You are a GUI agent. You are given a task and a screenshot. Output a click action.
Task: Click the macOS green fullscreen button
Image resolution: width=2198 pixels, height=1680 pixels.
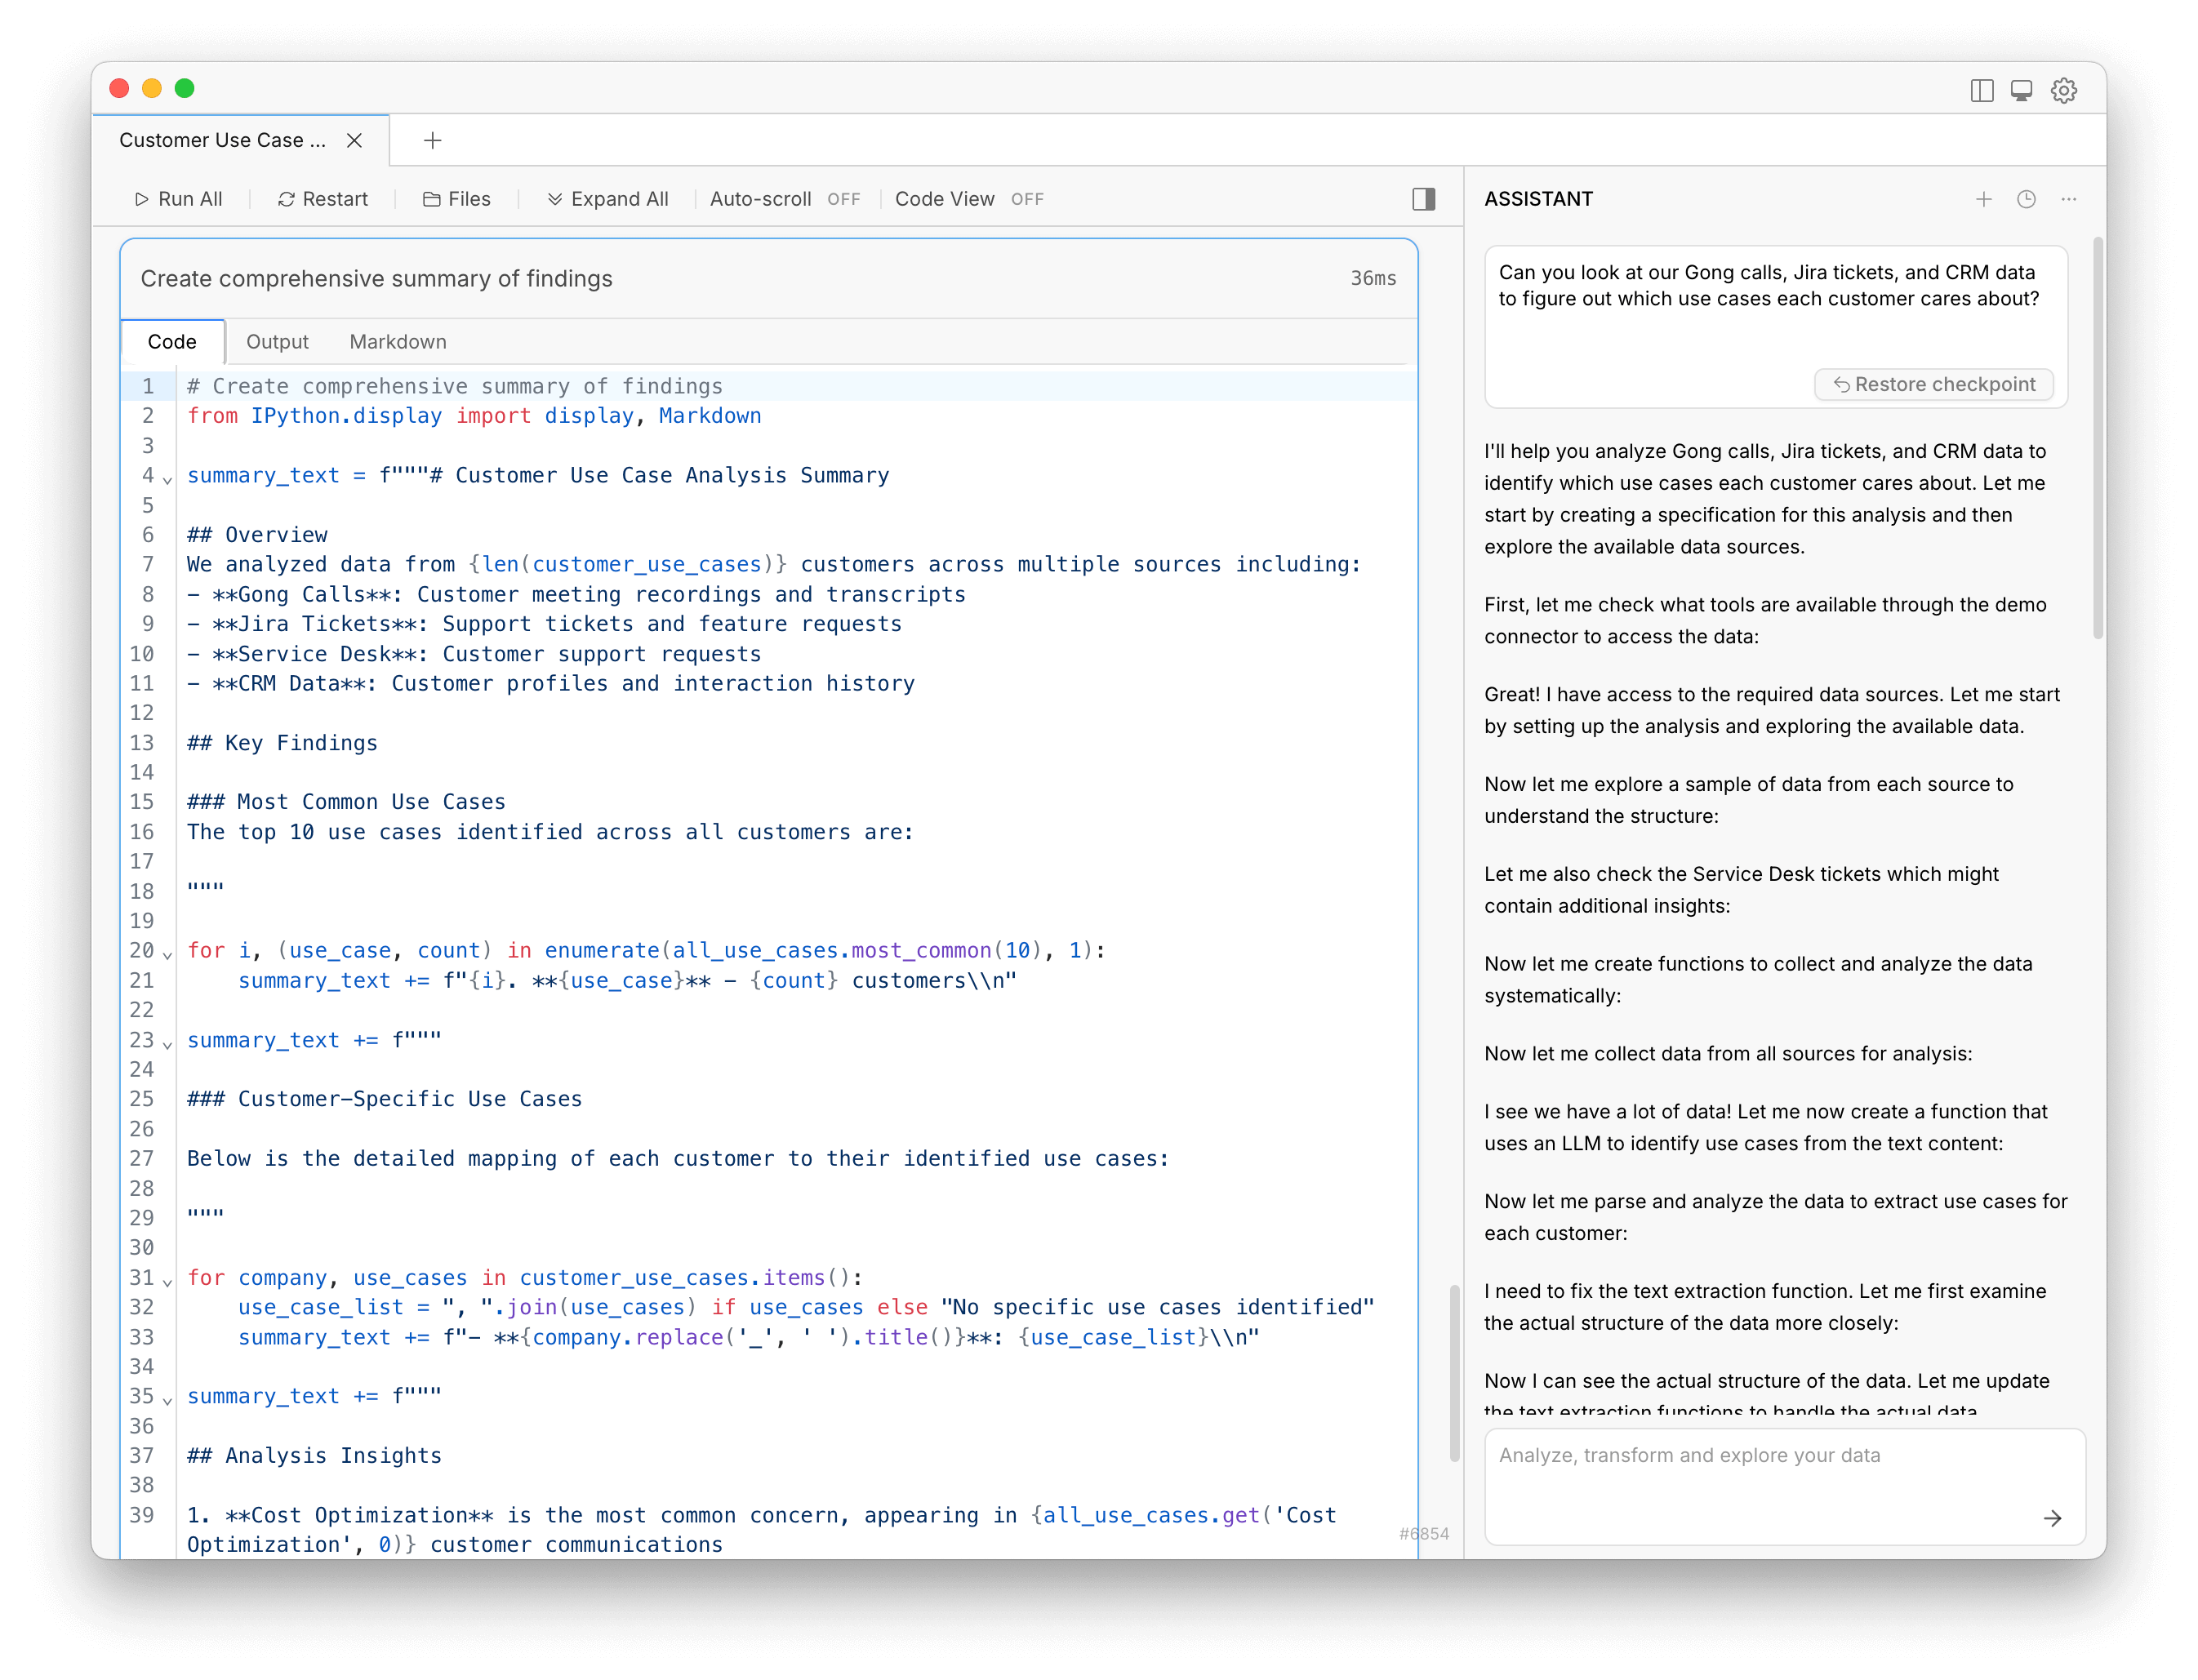click(184, 89)
